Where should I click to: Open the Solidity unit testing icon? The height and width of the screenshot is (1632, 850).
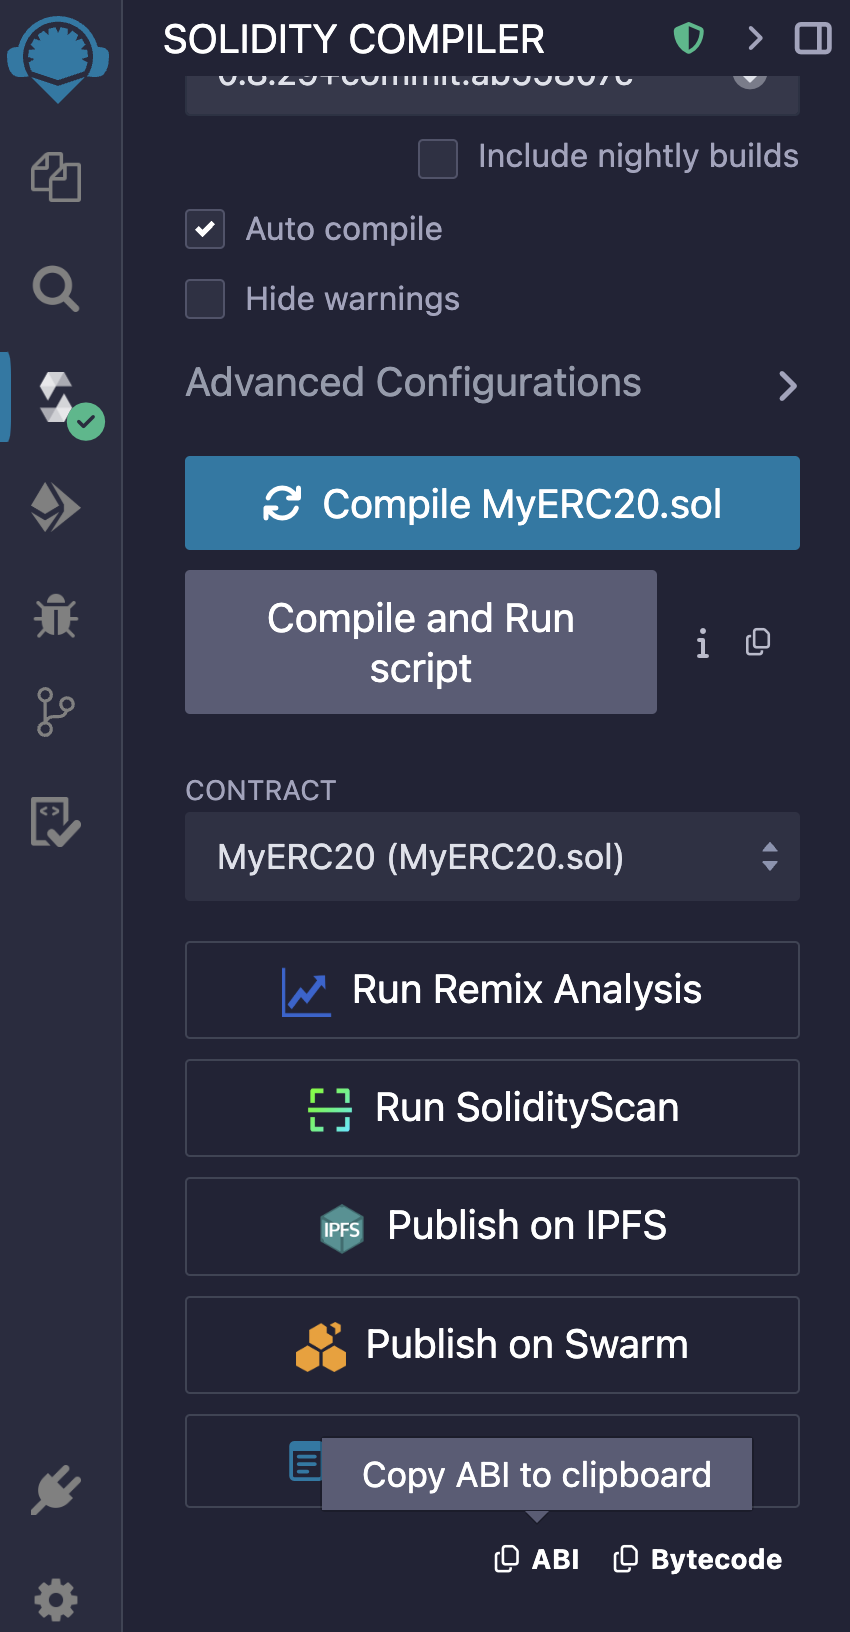click(x=56, y=822)
